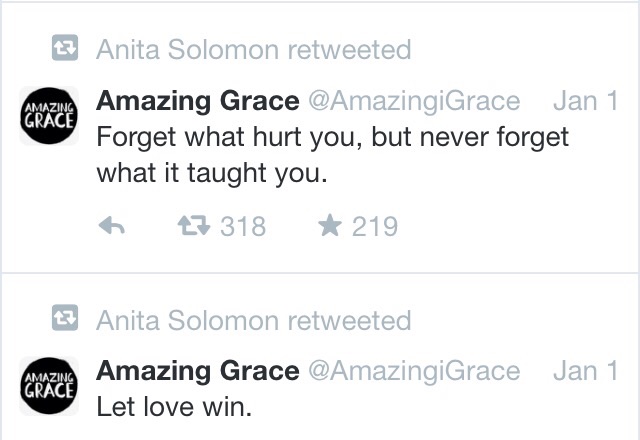
Task: Favorite the tweet with the star icon
Action: [329, 226]
